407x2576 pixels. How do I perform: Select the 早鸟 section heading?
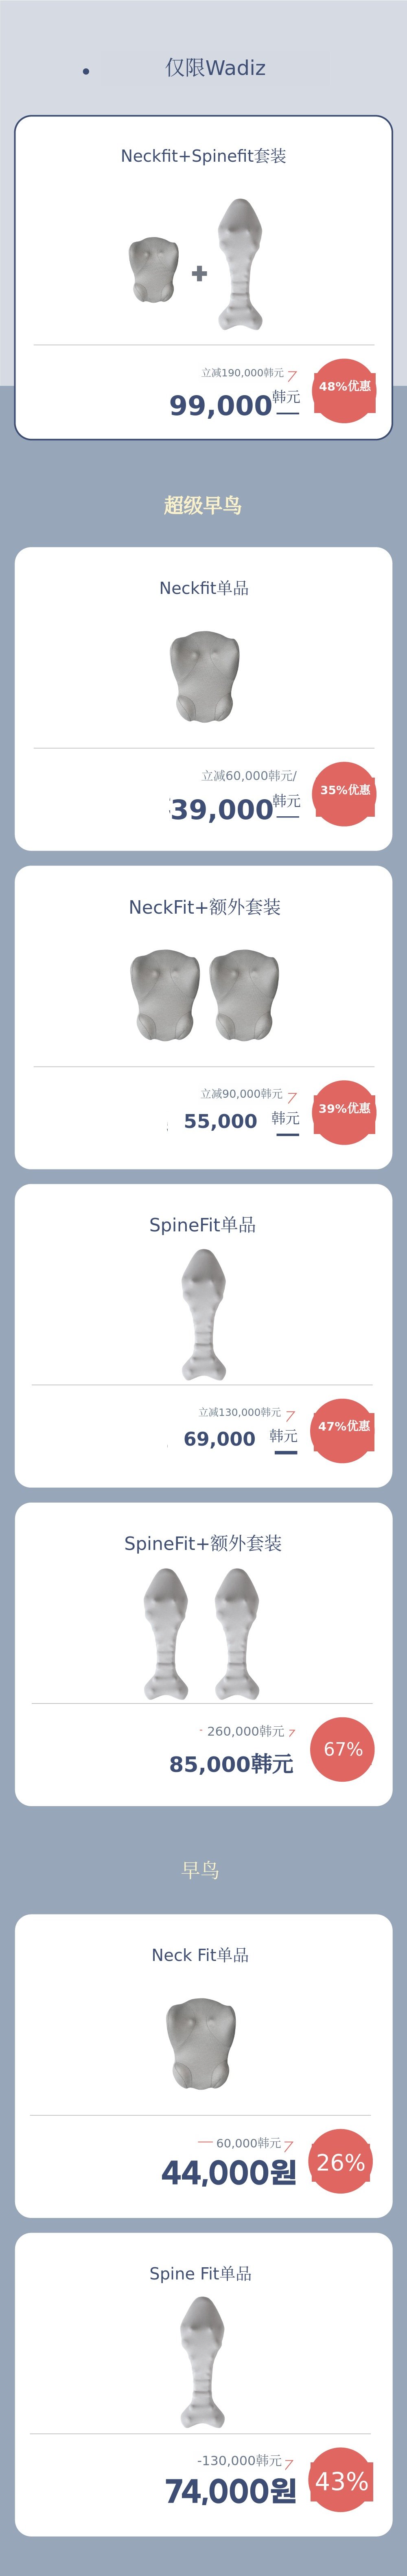pyautogui.click(x=200, y=1869)
